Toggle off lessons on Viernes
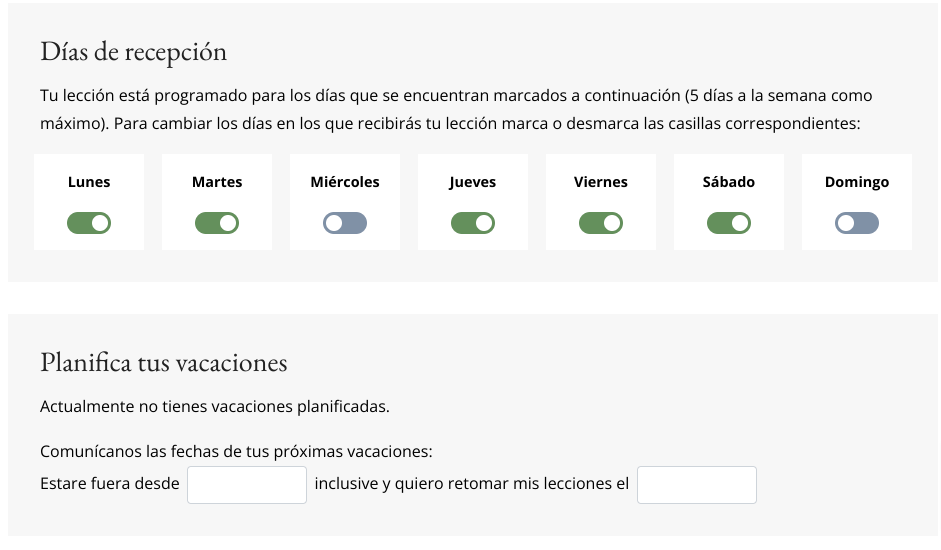The width and height of the screenshot is (941, 550). click(601, 223)
